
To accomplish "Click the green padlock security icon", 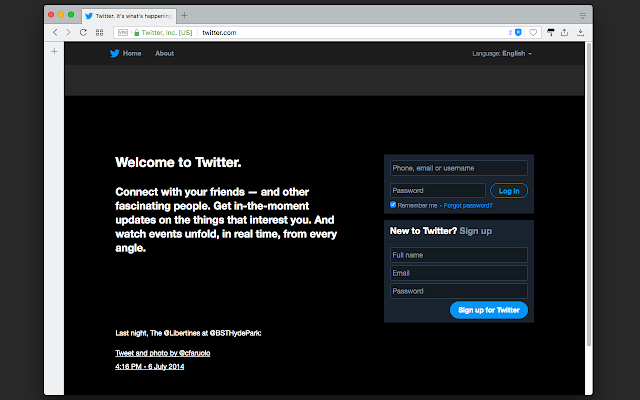I will coord(137,32).
